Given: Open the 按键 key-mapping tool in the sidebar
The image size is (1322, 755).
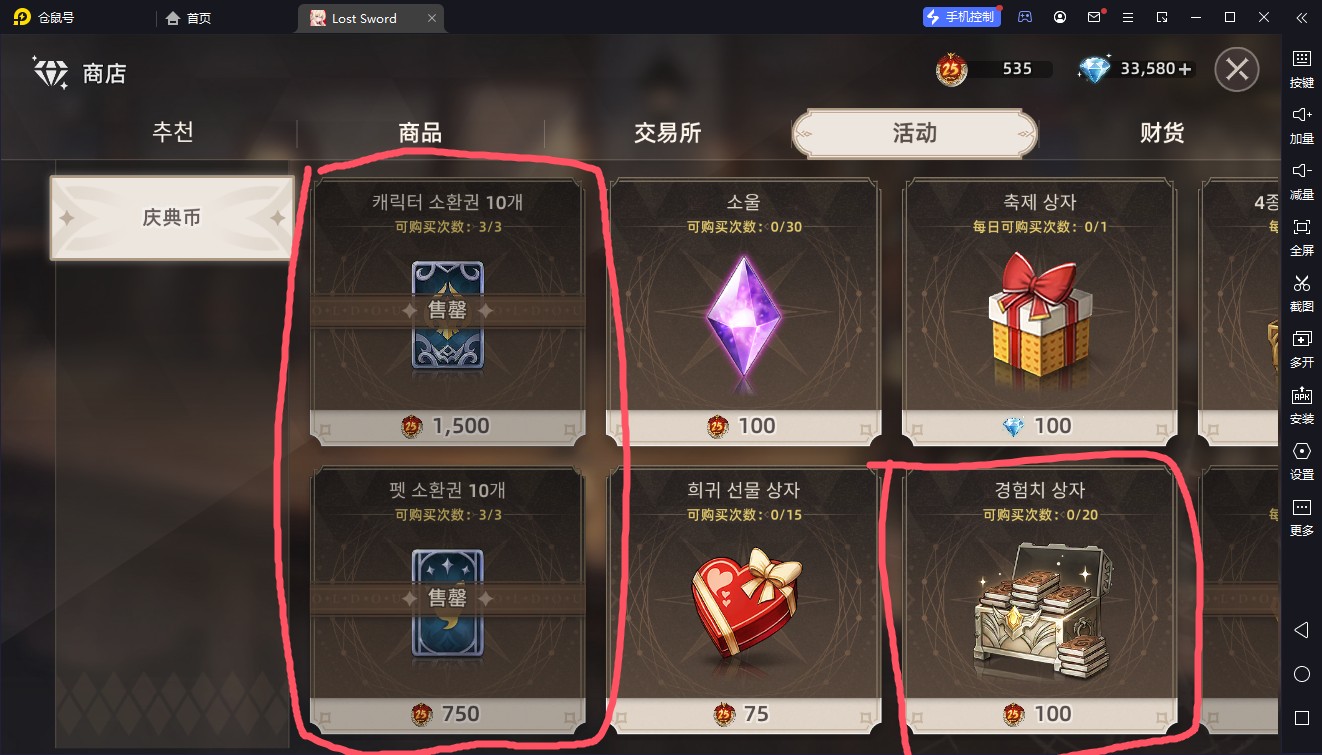Looking at the screenshot, I should (x=1301, y=69).
